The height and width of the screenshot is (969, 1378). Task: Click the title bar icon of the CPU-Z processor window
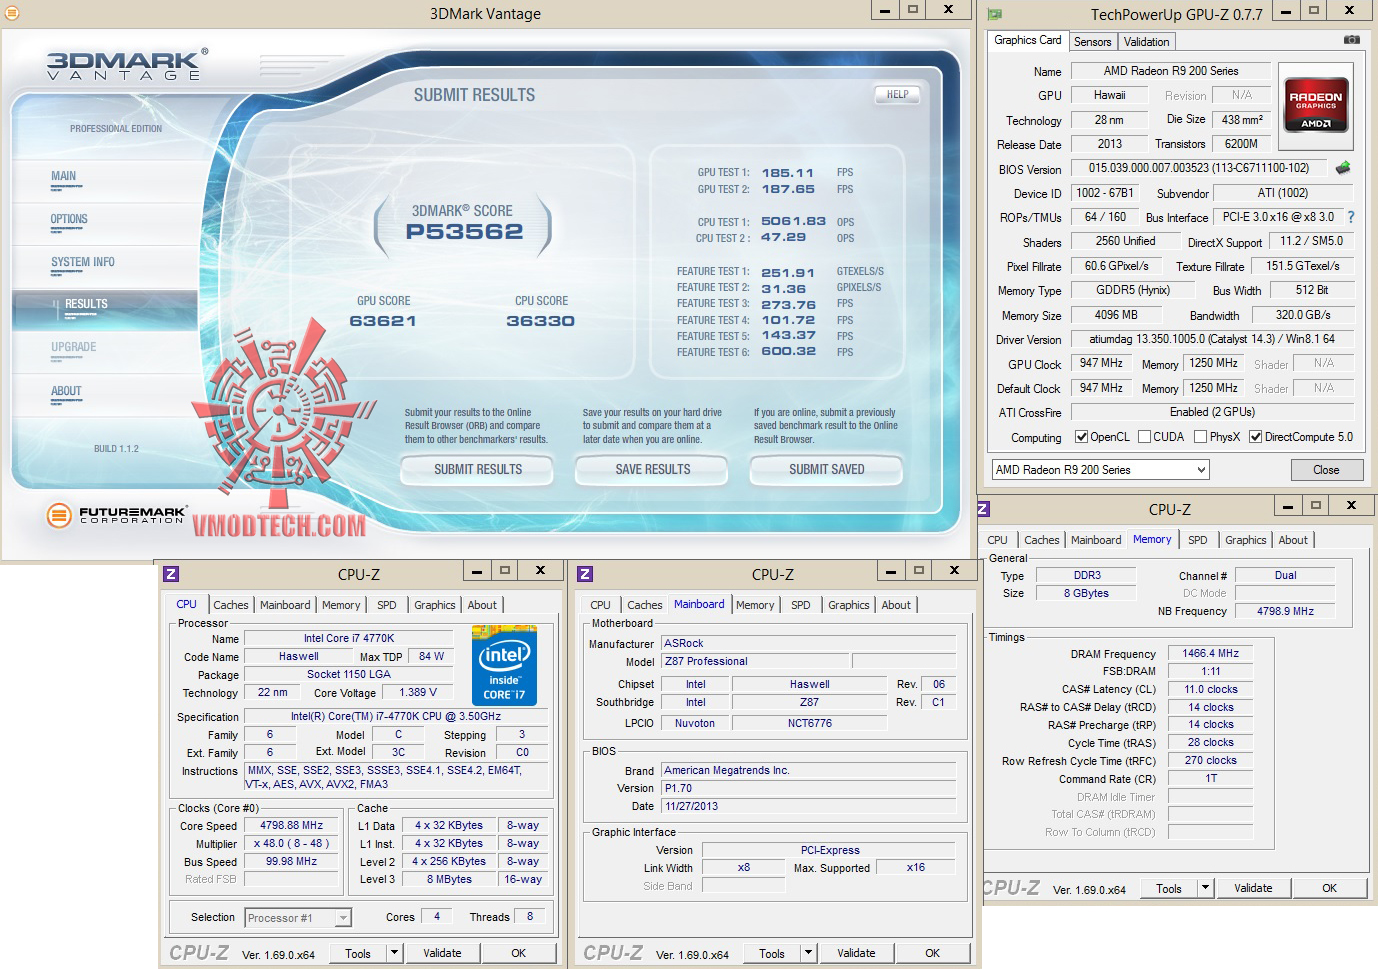point(171,574)
